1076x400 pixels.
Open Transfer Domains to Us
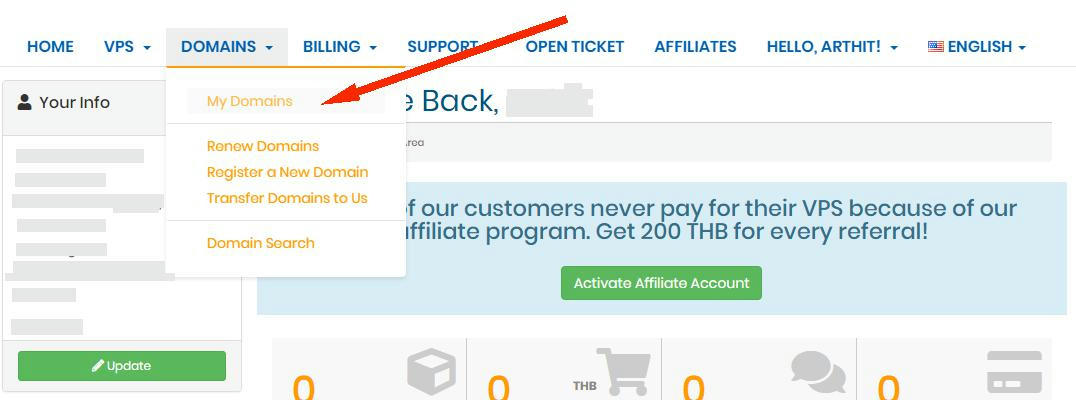coord(287,198)
